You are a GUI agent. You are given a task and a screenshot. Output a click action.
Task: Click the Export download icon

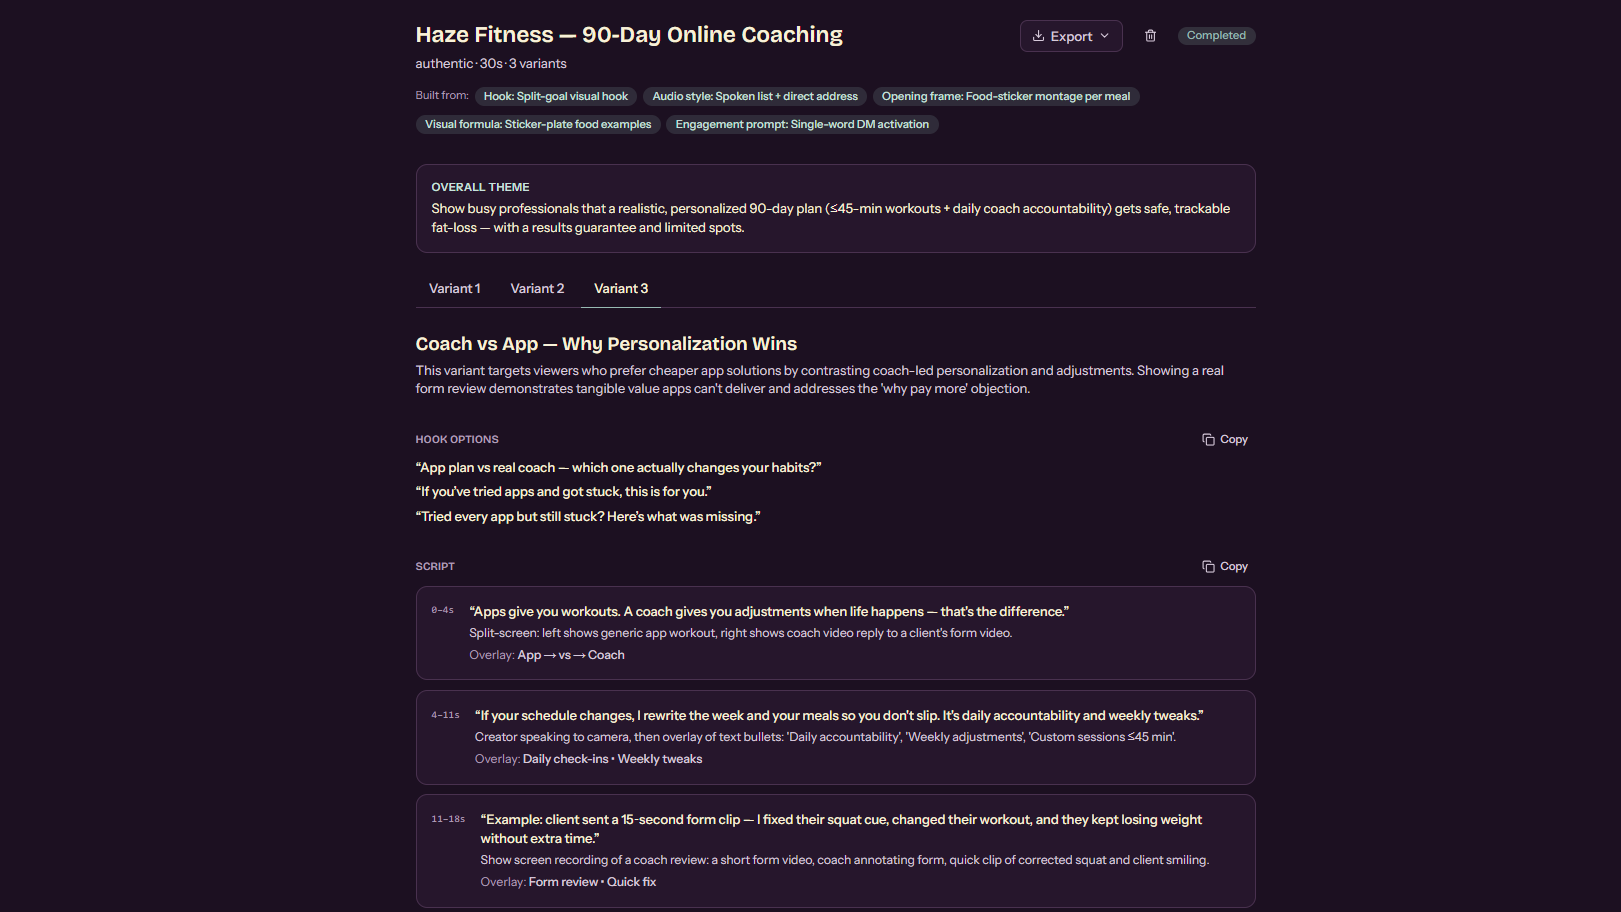[x=1038, y=36]
